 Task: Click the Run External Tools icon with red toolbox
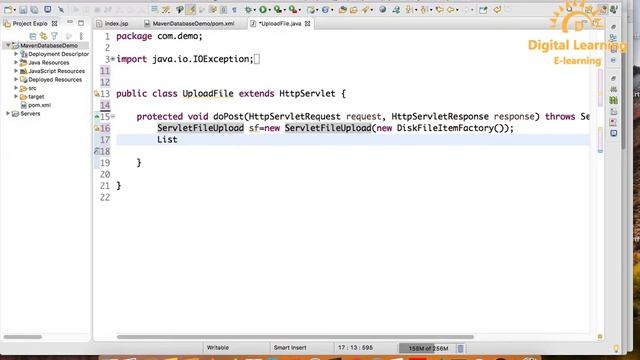[x=293, y=9]
